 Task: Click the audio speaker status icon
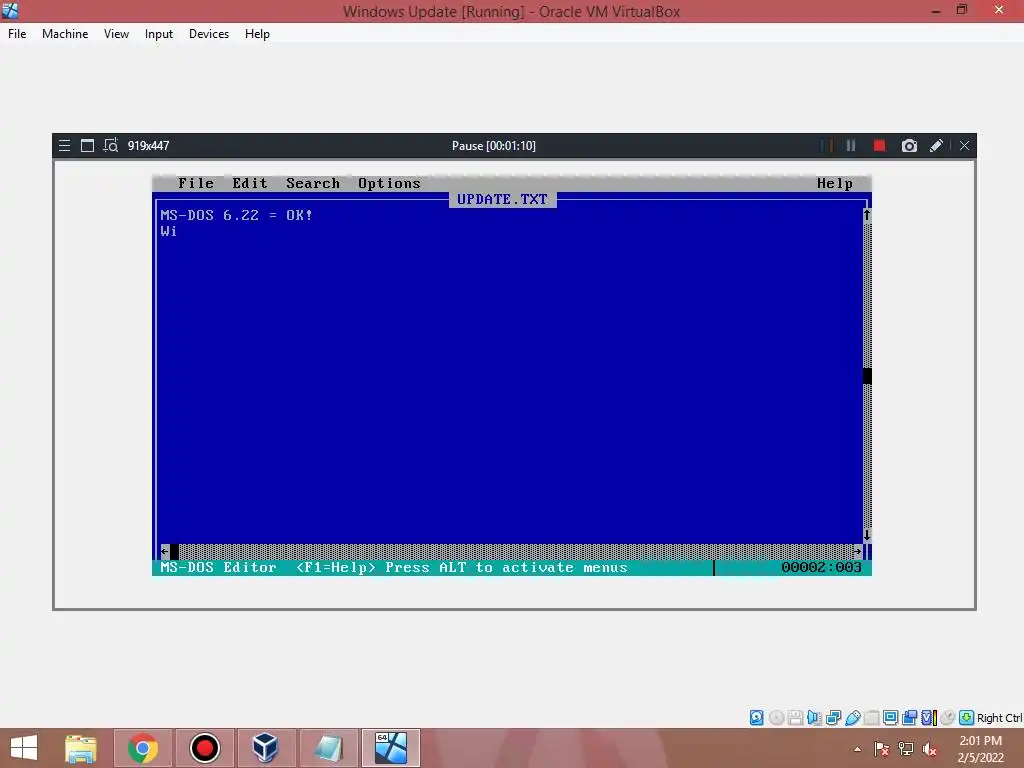click(814, 718)
